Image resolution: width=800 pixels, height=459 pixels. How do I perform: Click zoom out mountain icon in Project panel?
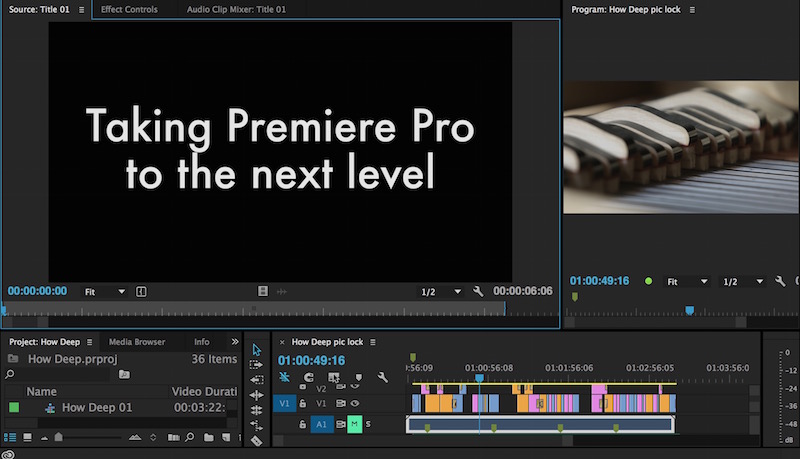click(44, 438)
